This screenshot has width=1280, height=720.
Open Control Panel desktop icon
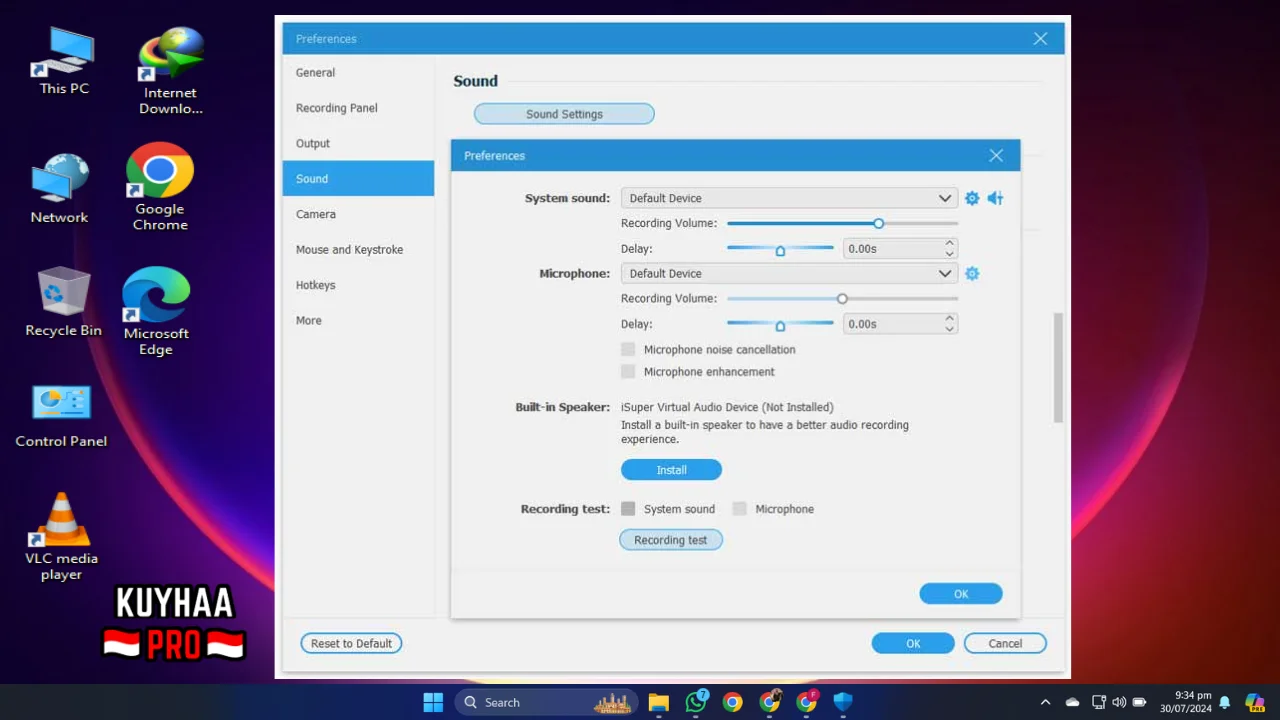(x=61, y=416)
